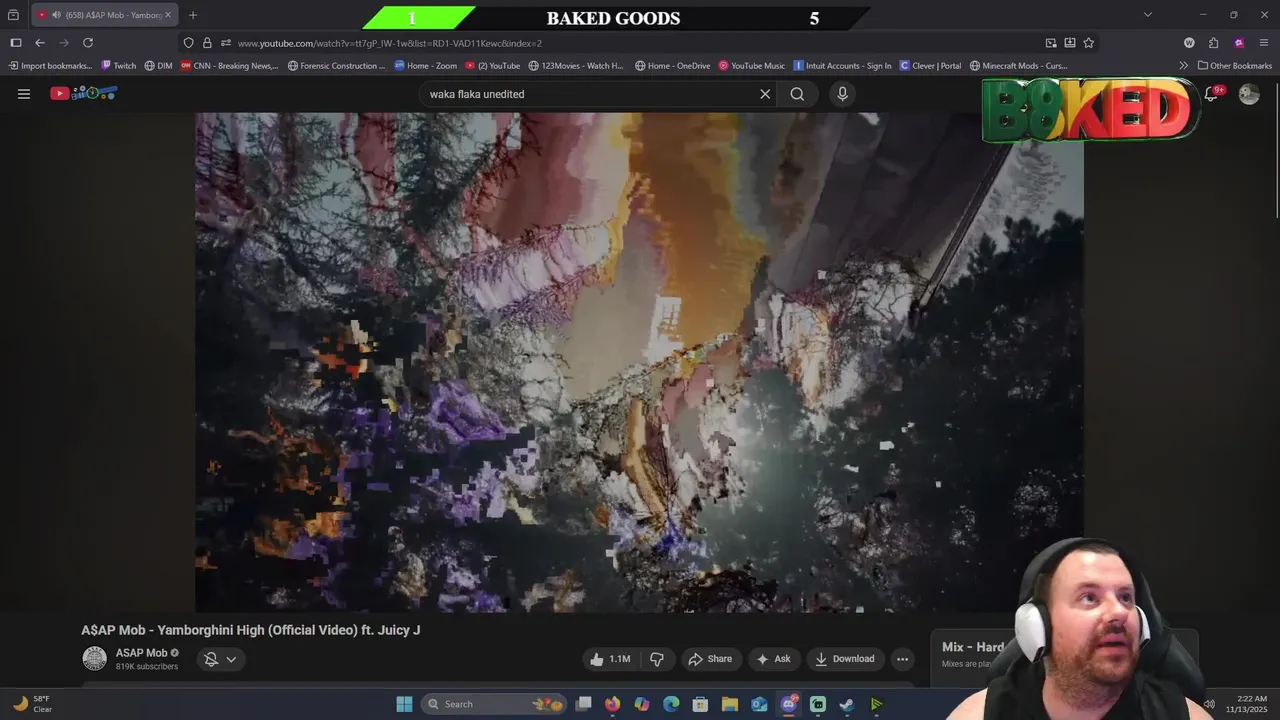Open Home - OneDrive bookmark
The image size is (1280, 720).
coord(672,66)
